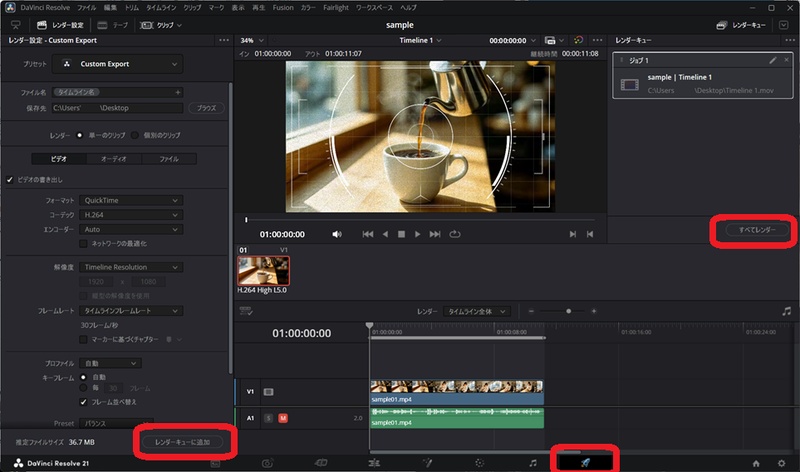Open the Timeline Resolution dropdown
The height and width of the screenshot is (472, 800).
131,267
